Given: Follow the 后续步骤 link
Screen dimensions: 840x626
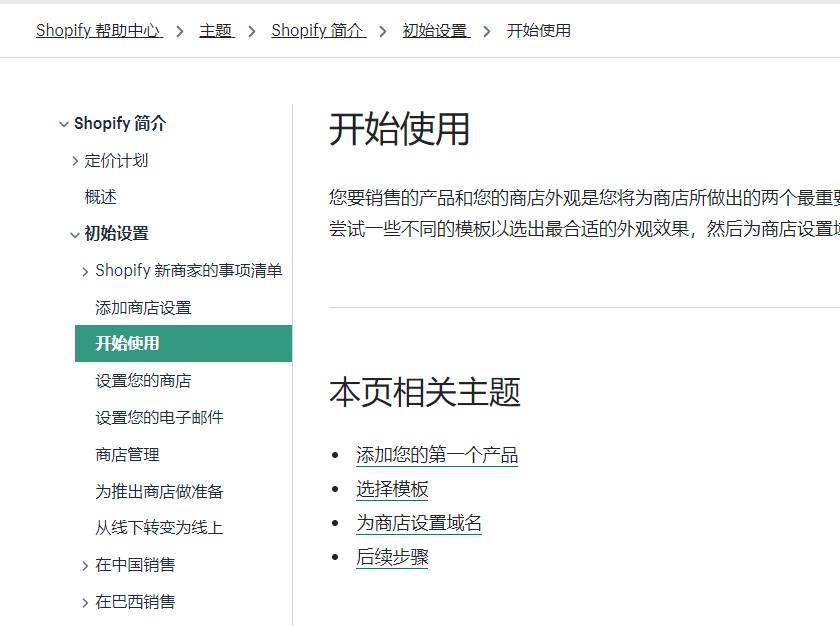Looking at the screenshot, I should coord(392,557).
